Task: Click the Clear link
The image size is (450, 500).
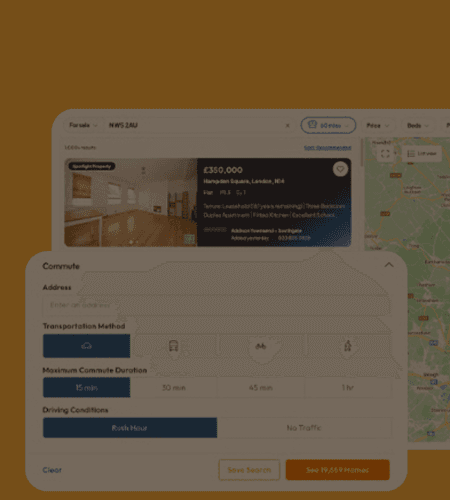Action: click(x=52, y=470)
